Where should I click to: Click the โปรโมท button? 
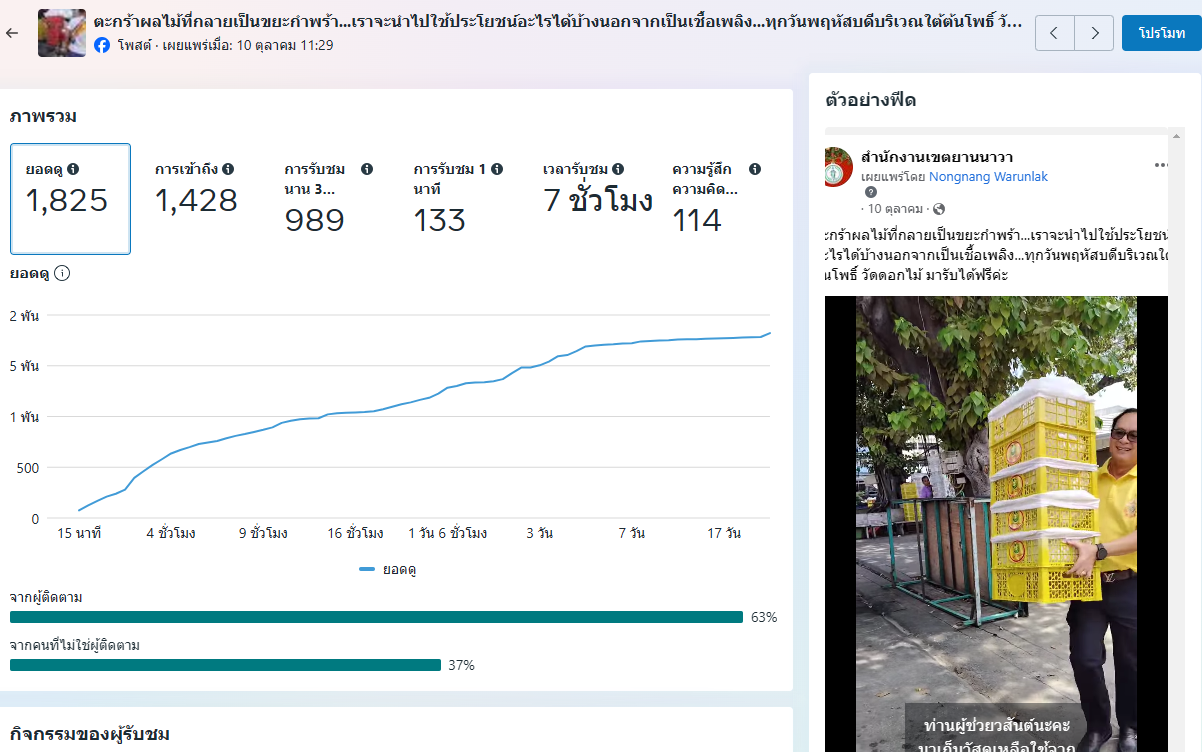(1161, 33)
